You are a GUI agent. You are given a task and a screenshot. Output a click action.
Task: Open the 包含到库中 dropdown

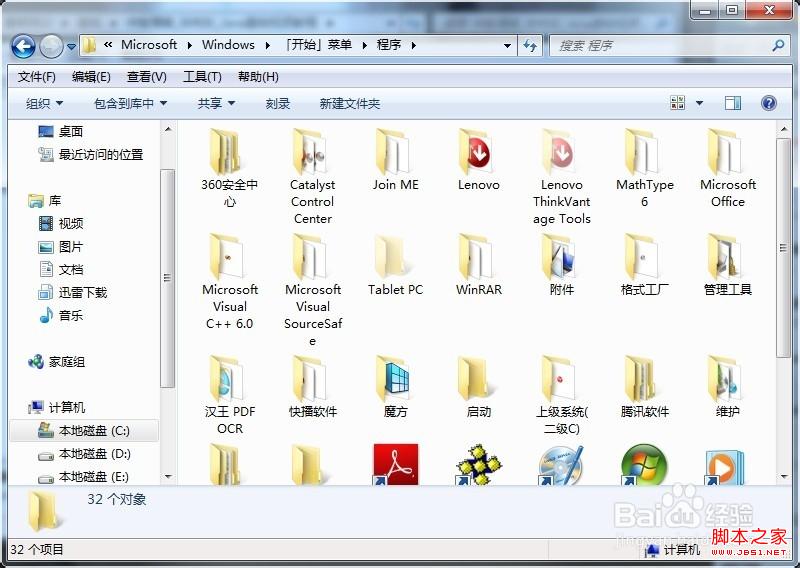[x=131, y=104]
